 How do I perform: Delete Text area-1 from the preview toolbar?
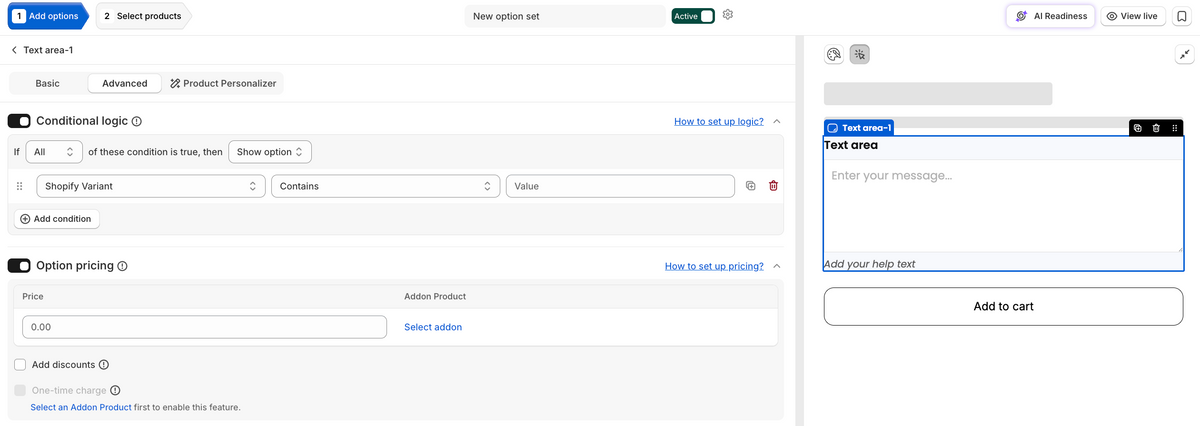pos(1156,128)
